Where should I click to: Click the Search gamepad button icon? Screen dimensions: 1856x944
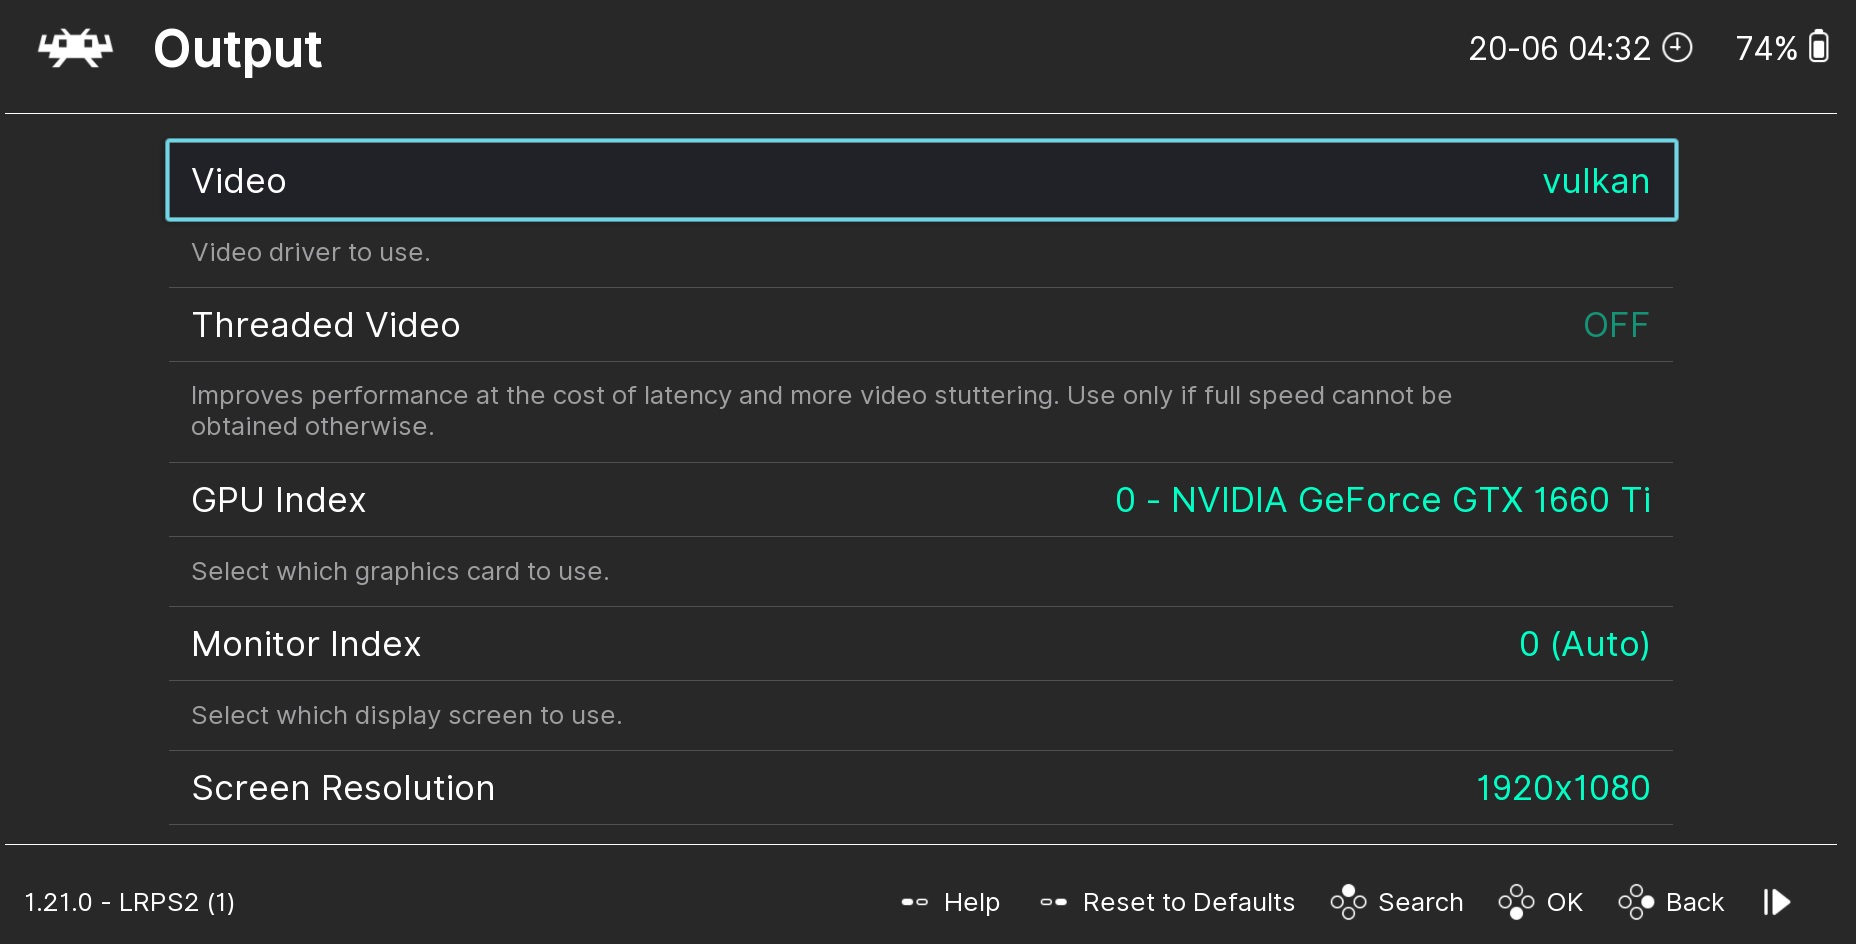point(1348,902)
